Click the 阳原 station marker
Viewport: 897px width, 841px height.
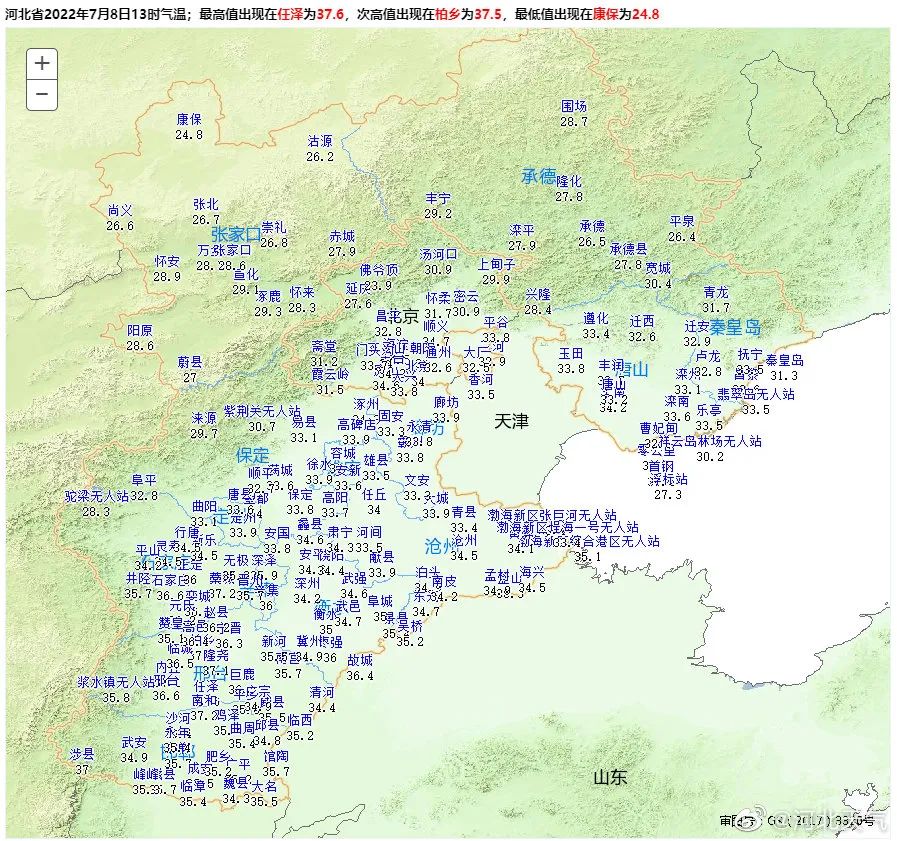pyautogui.click(x=140, y=337)
